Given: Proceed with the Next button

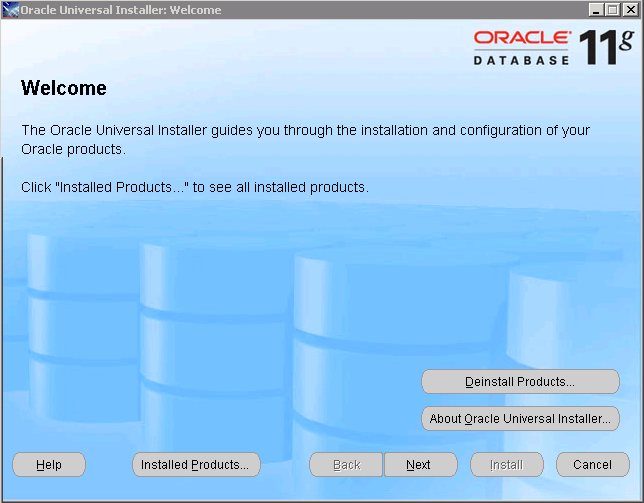Looking at the screenshot, I should (x=421, y=464).
